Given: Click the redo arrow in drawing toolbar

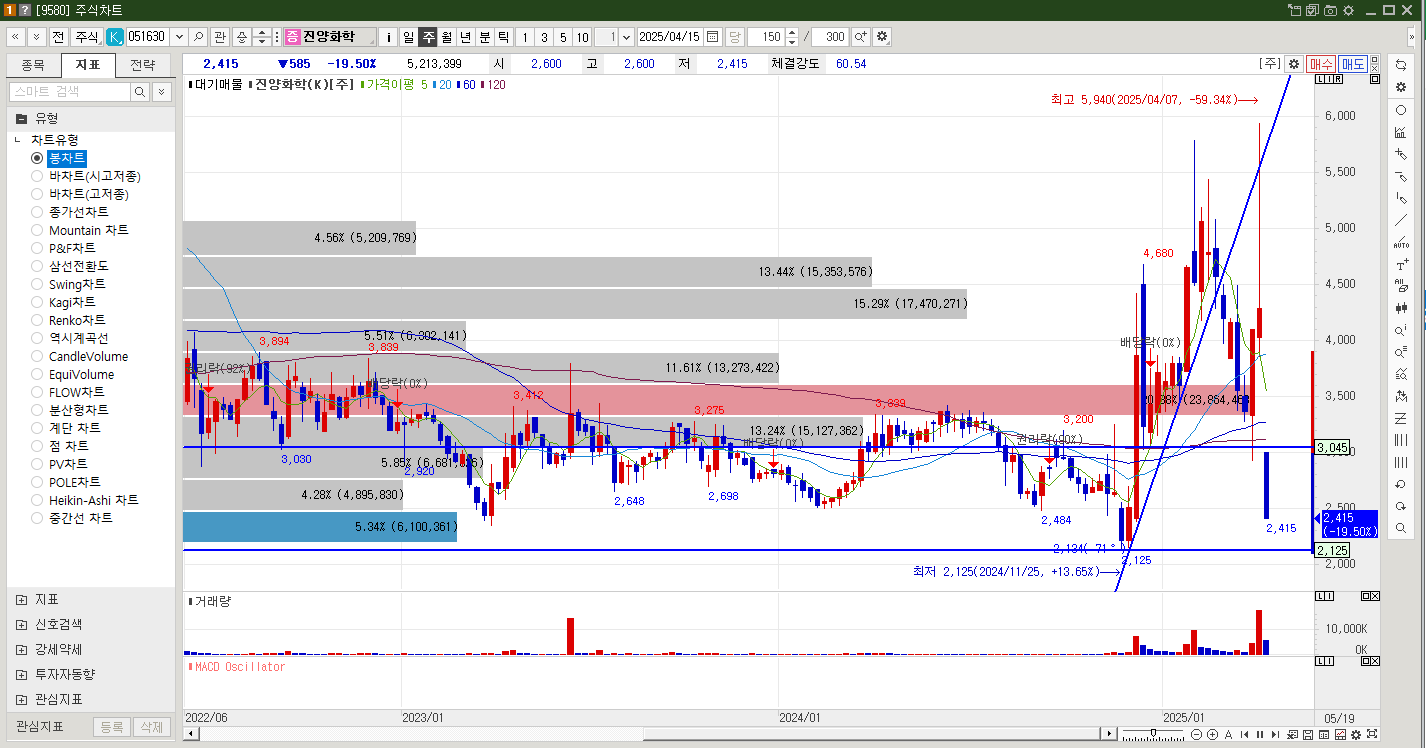Looking at the screenshot, I should click(x=1401, y=506).
